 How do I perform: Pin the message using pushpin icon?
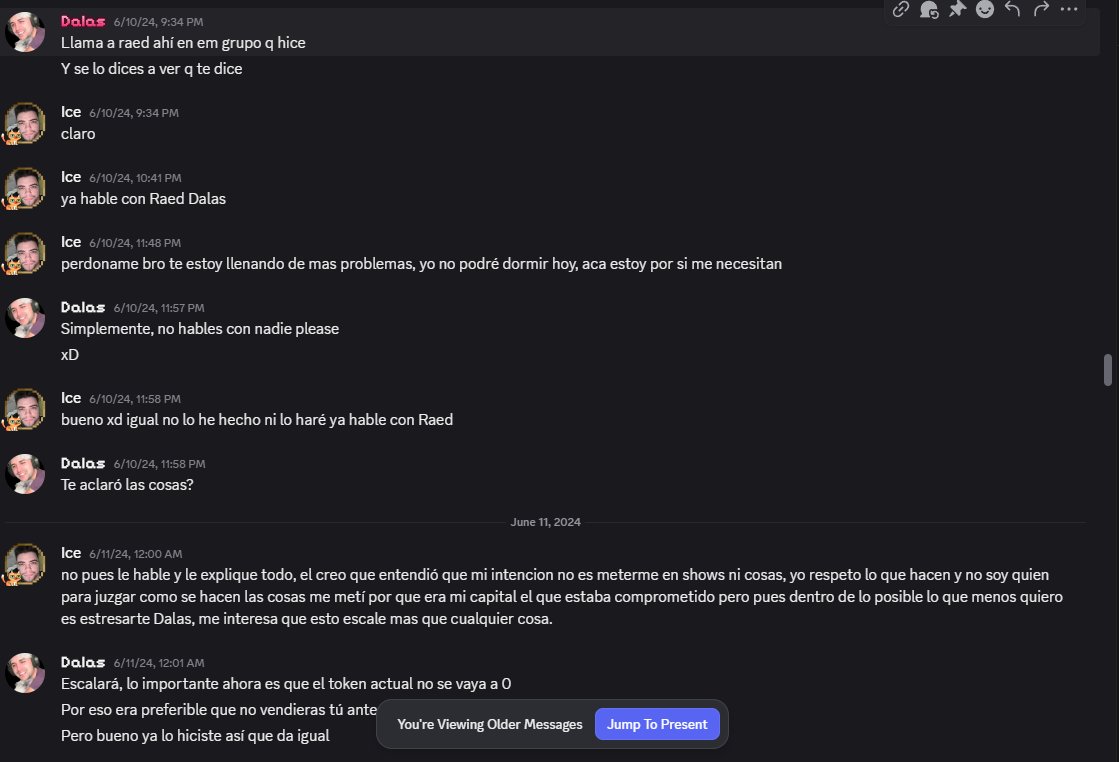click(x=957, y=9)
